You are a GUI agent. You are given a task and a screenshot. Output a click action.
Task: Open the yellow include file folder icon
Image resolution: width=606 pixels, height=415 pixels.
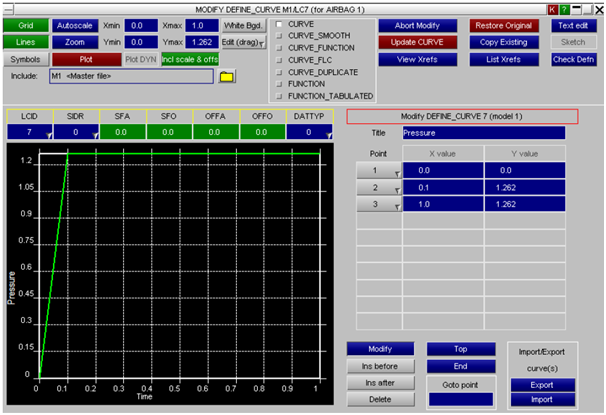click(227, 76)
